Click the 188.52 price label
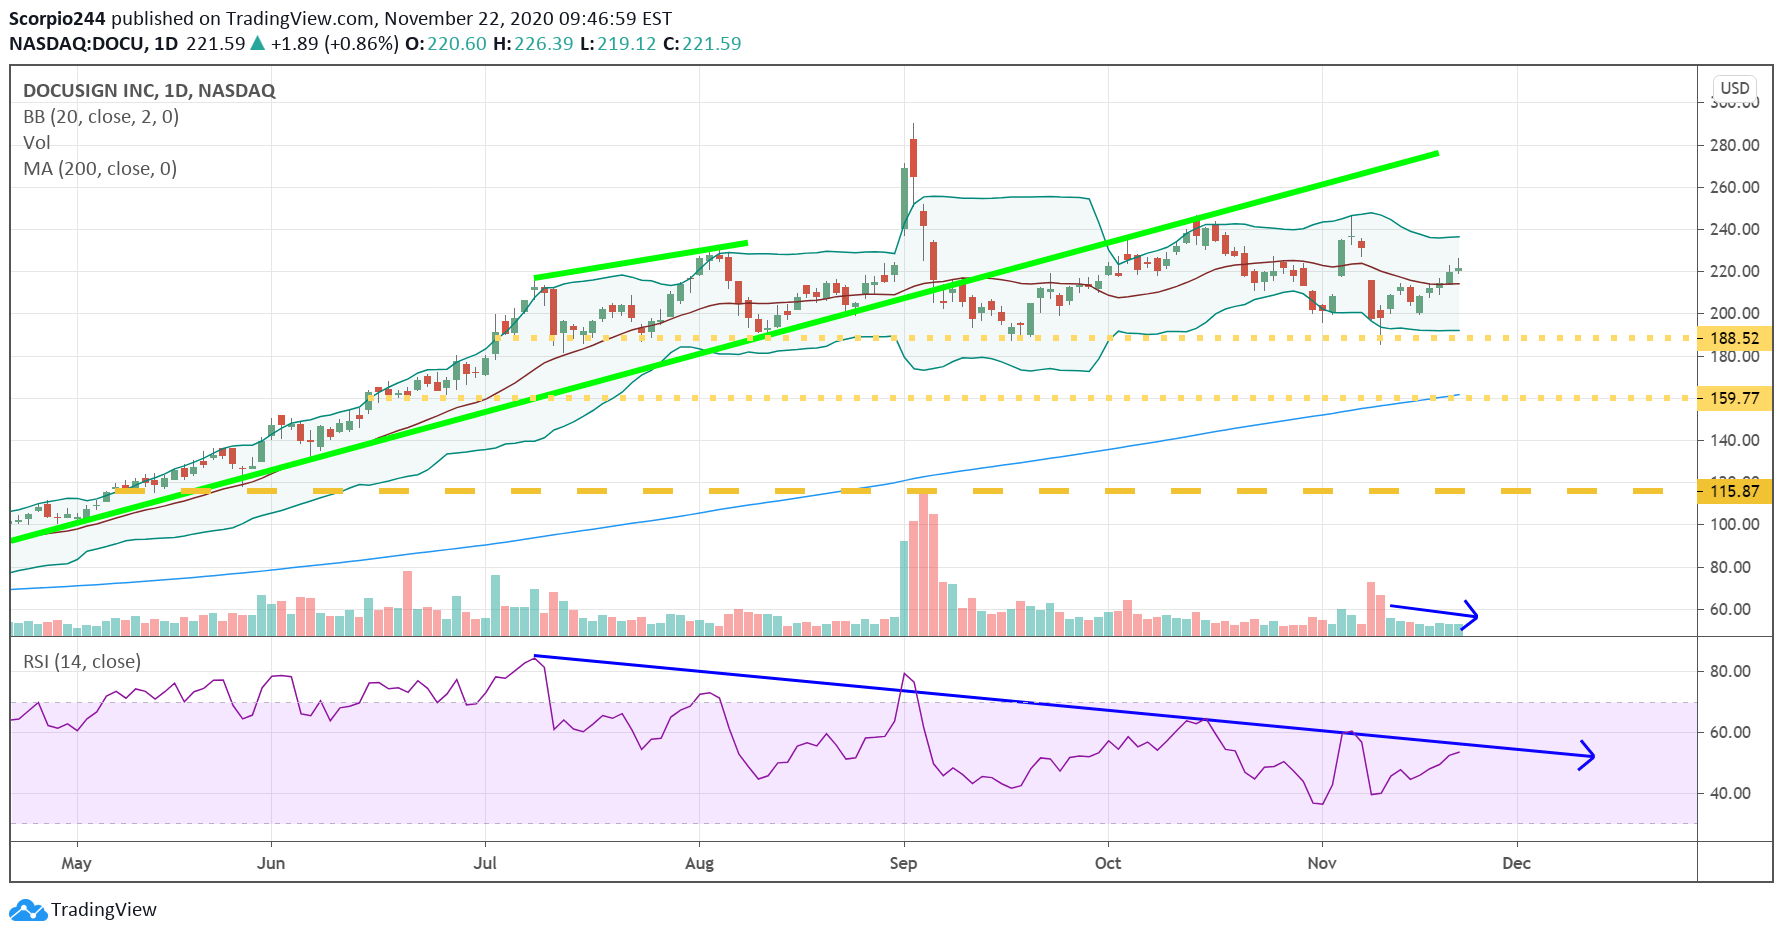The image size is (1783, 937). 1735,339
